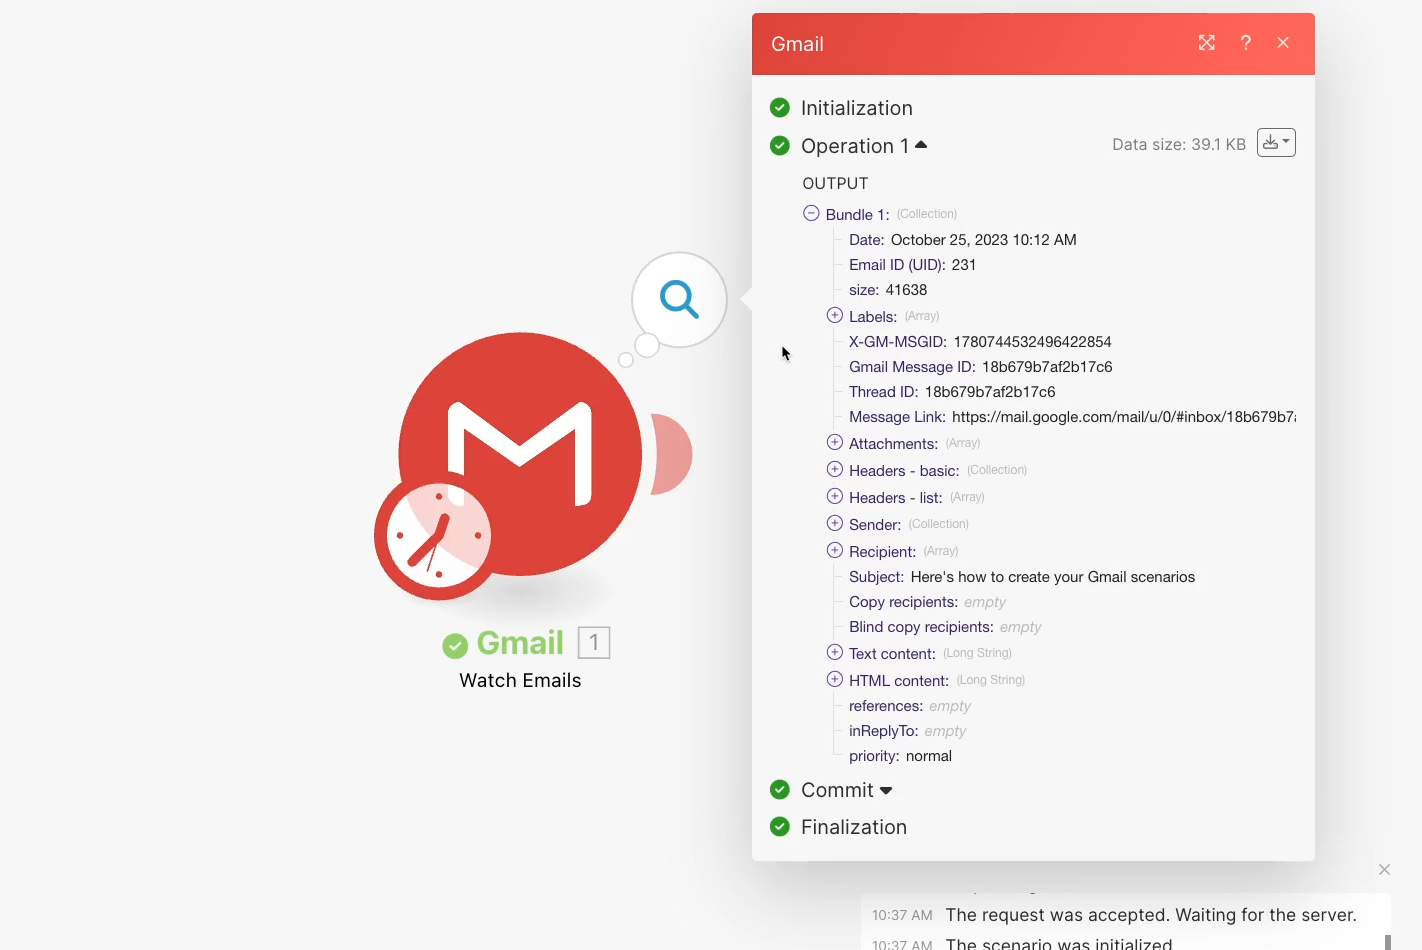Select the size value 41638
This screenshot has width=1422, height=950.
(906, 290)
